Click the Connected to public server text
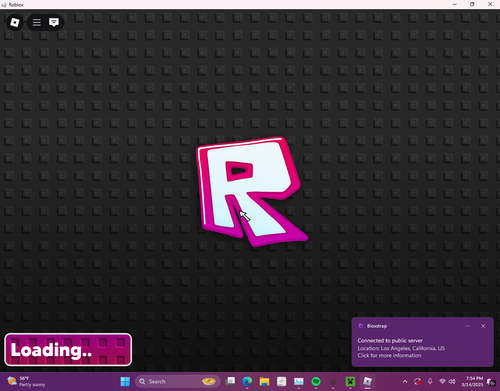 (x=390, y=340)
